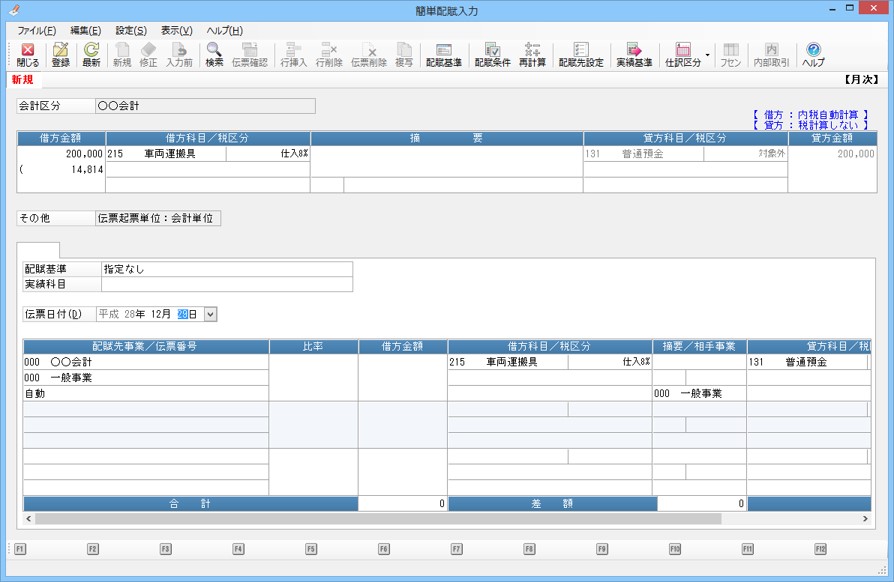Click the 閉じる (Close) toolbar icon
894x582 pixels.
point(28,54)
